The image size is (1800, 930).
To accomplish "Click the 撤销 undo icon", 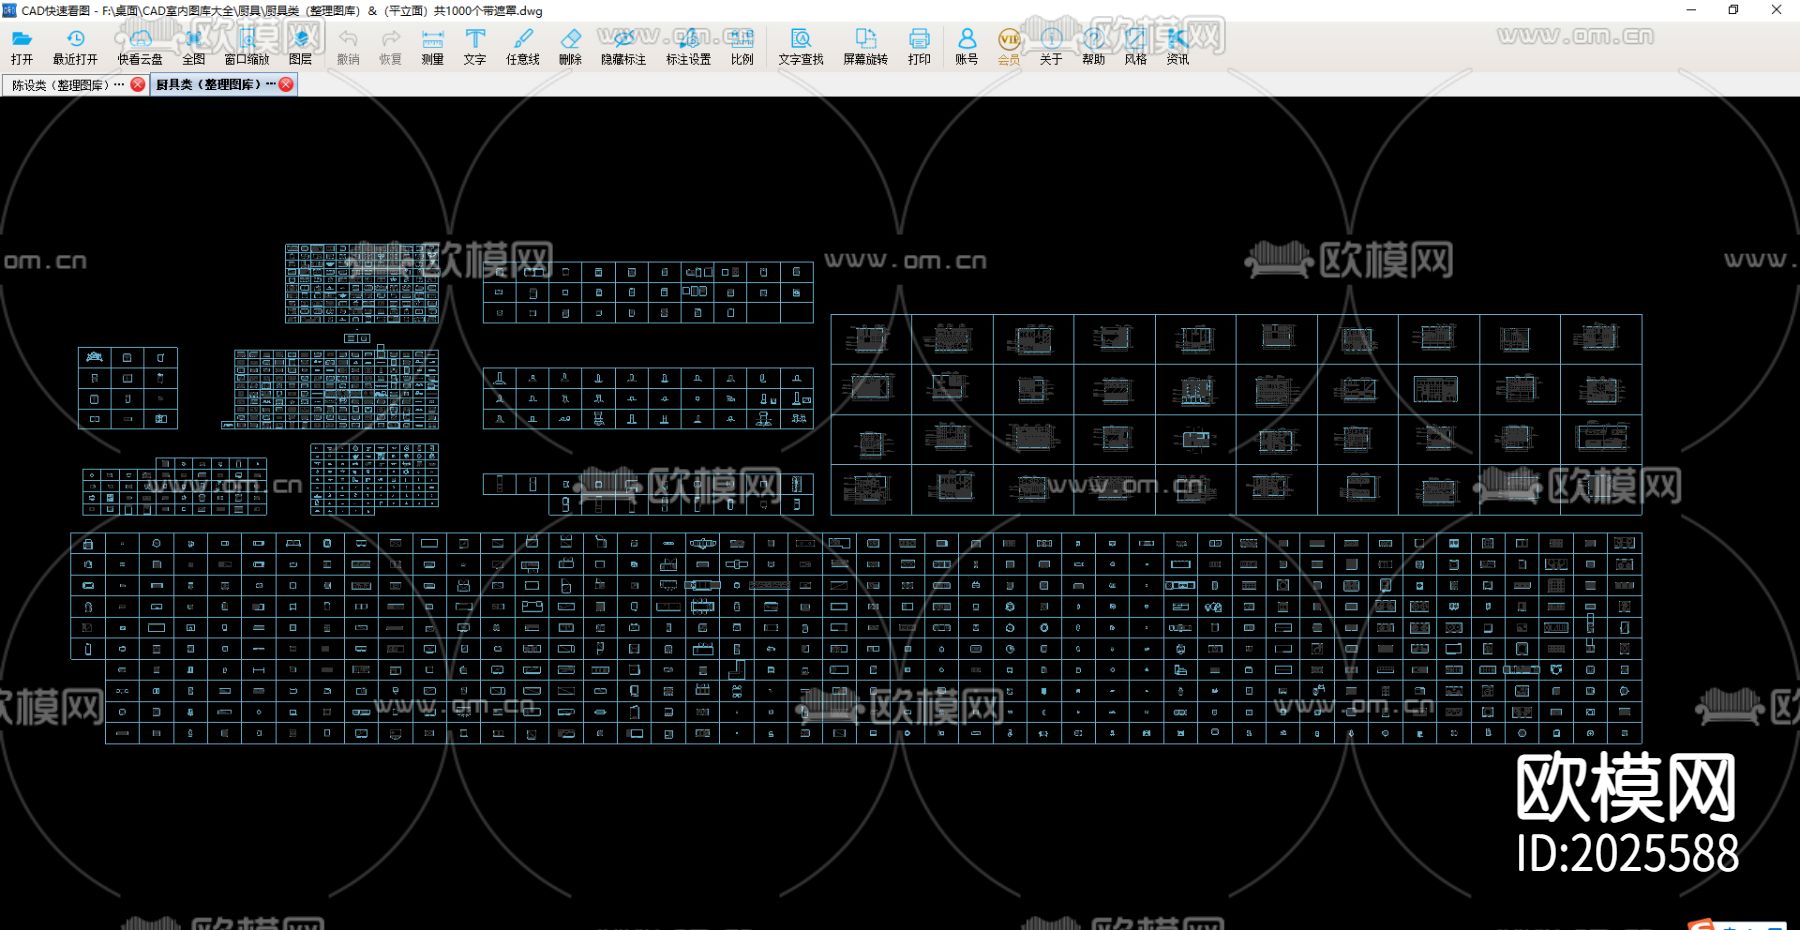I will point(348,47).
